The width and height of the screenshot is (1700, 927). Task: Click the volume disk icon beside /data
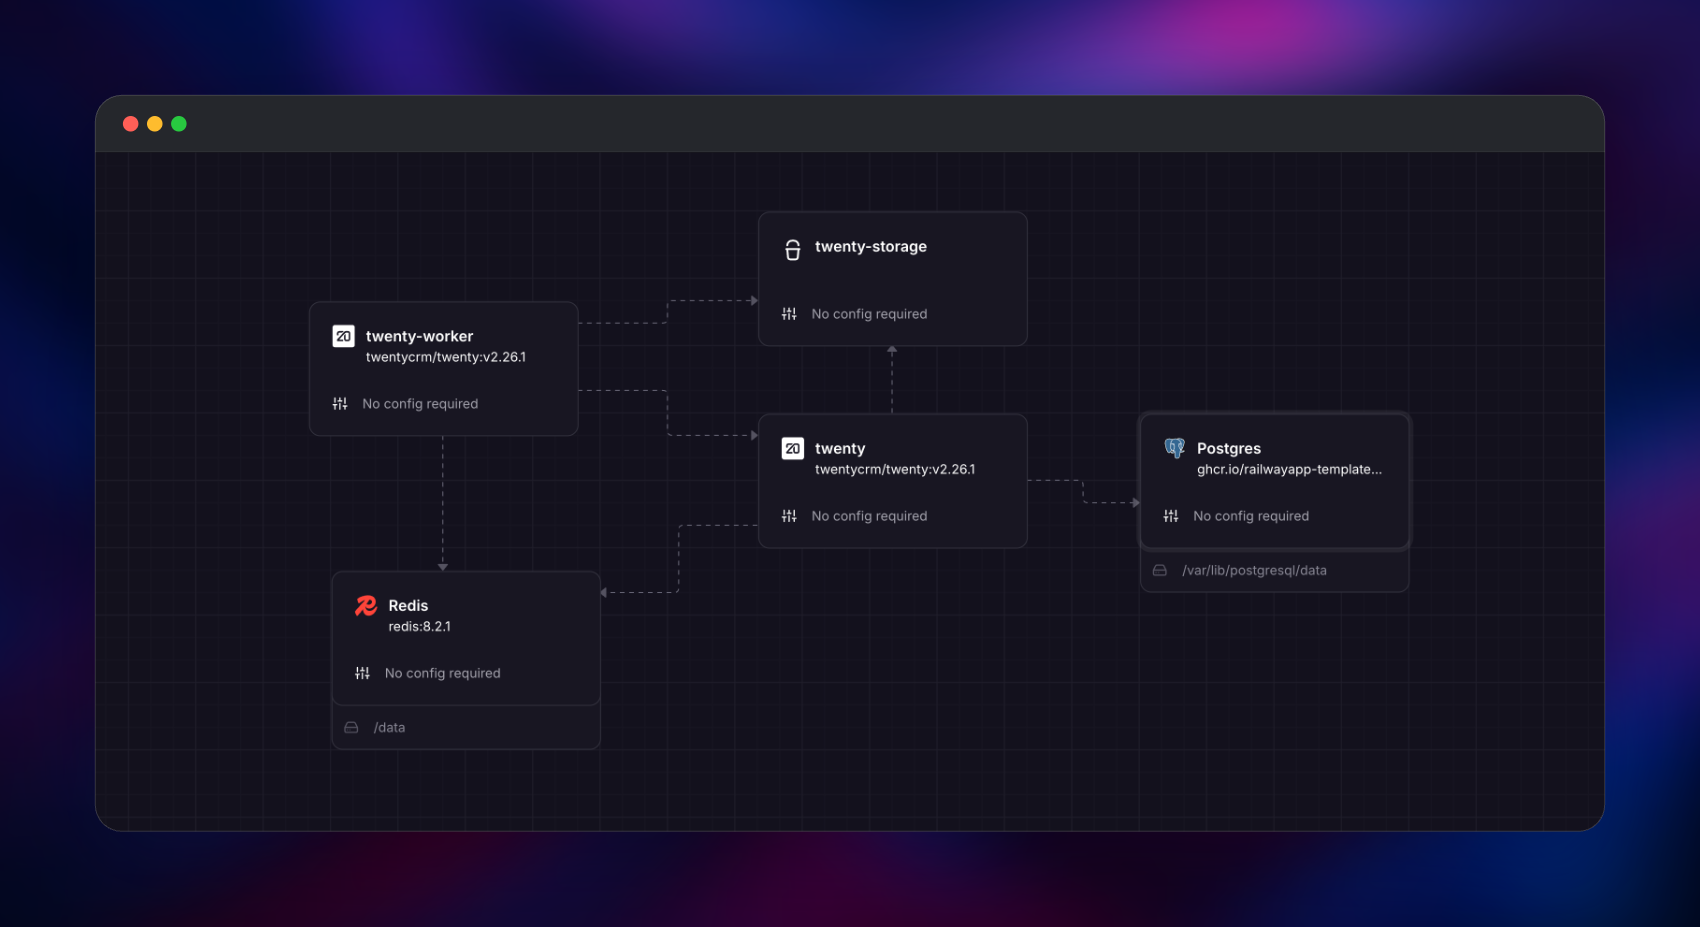(351, 728)
